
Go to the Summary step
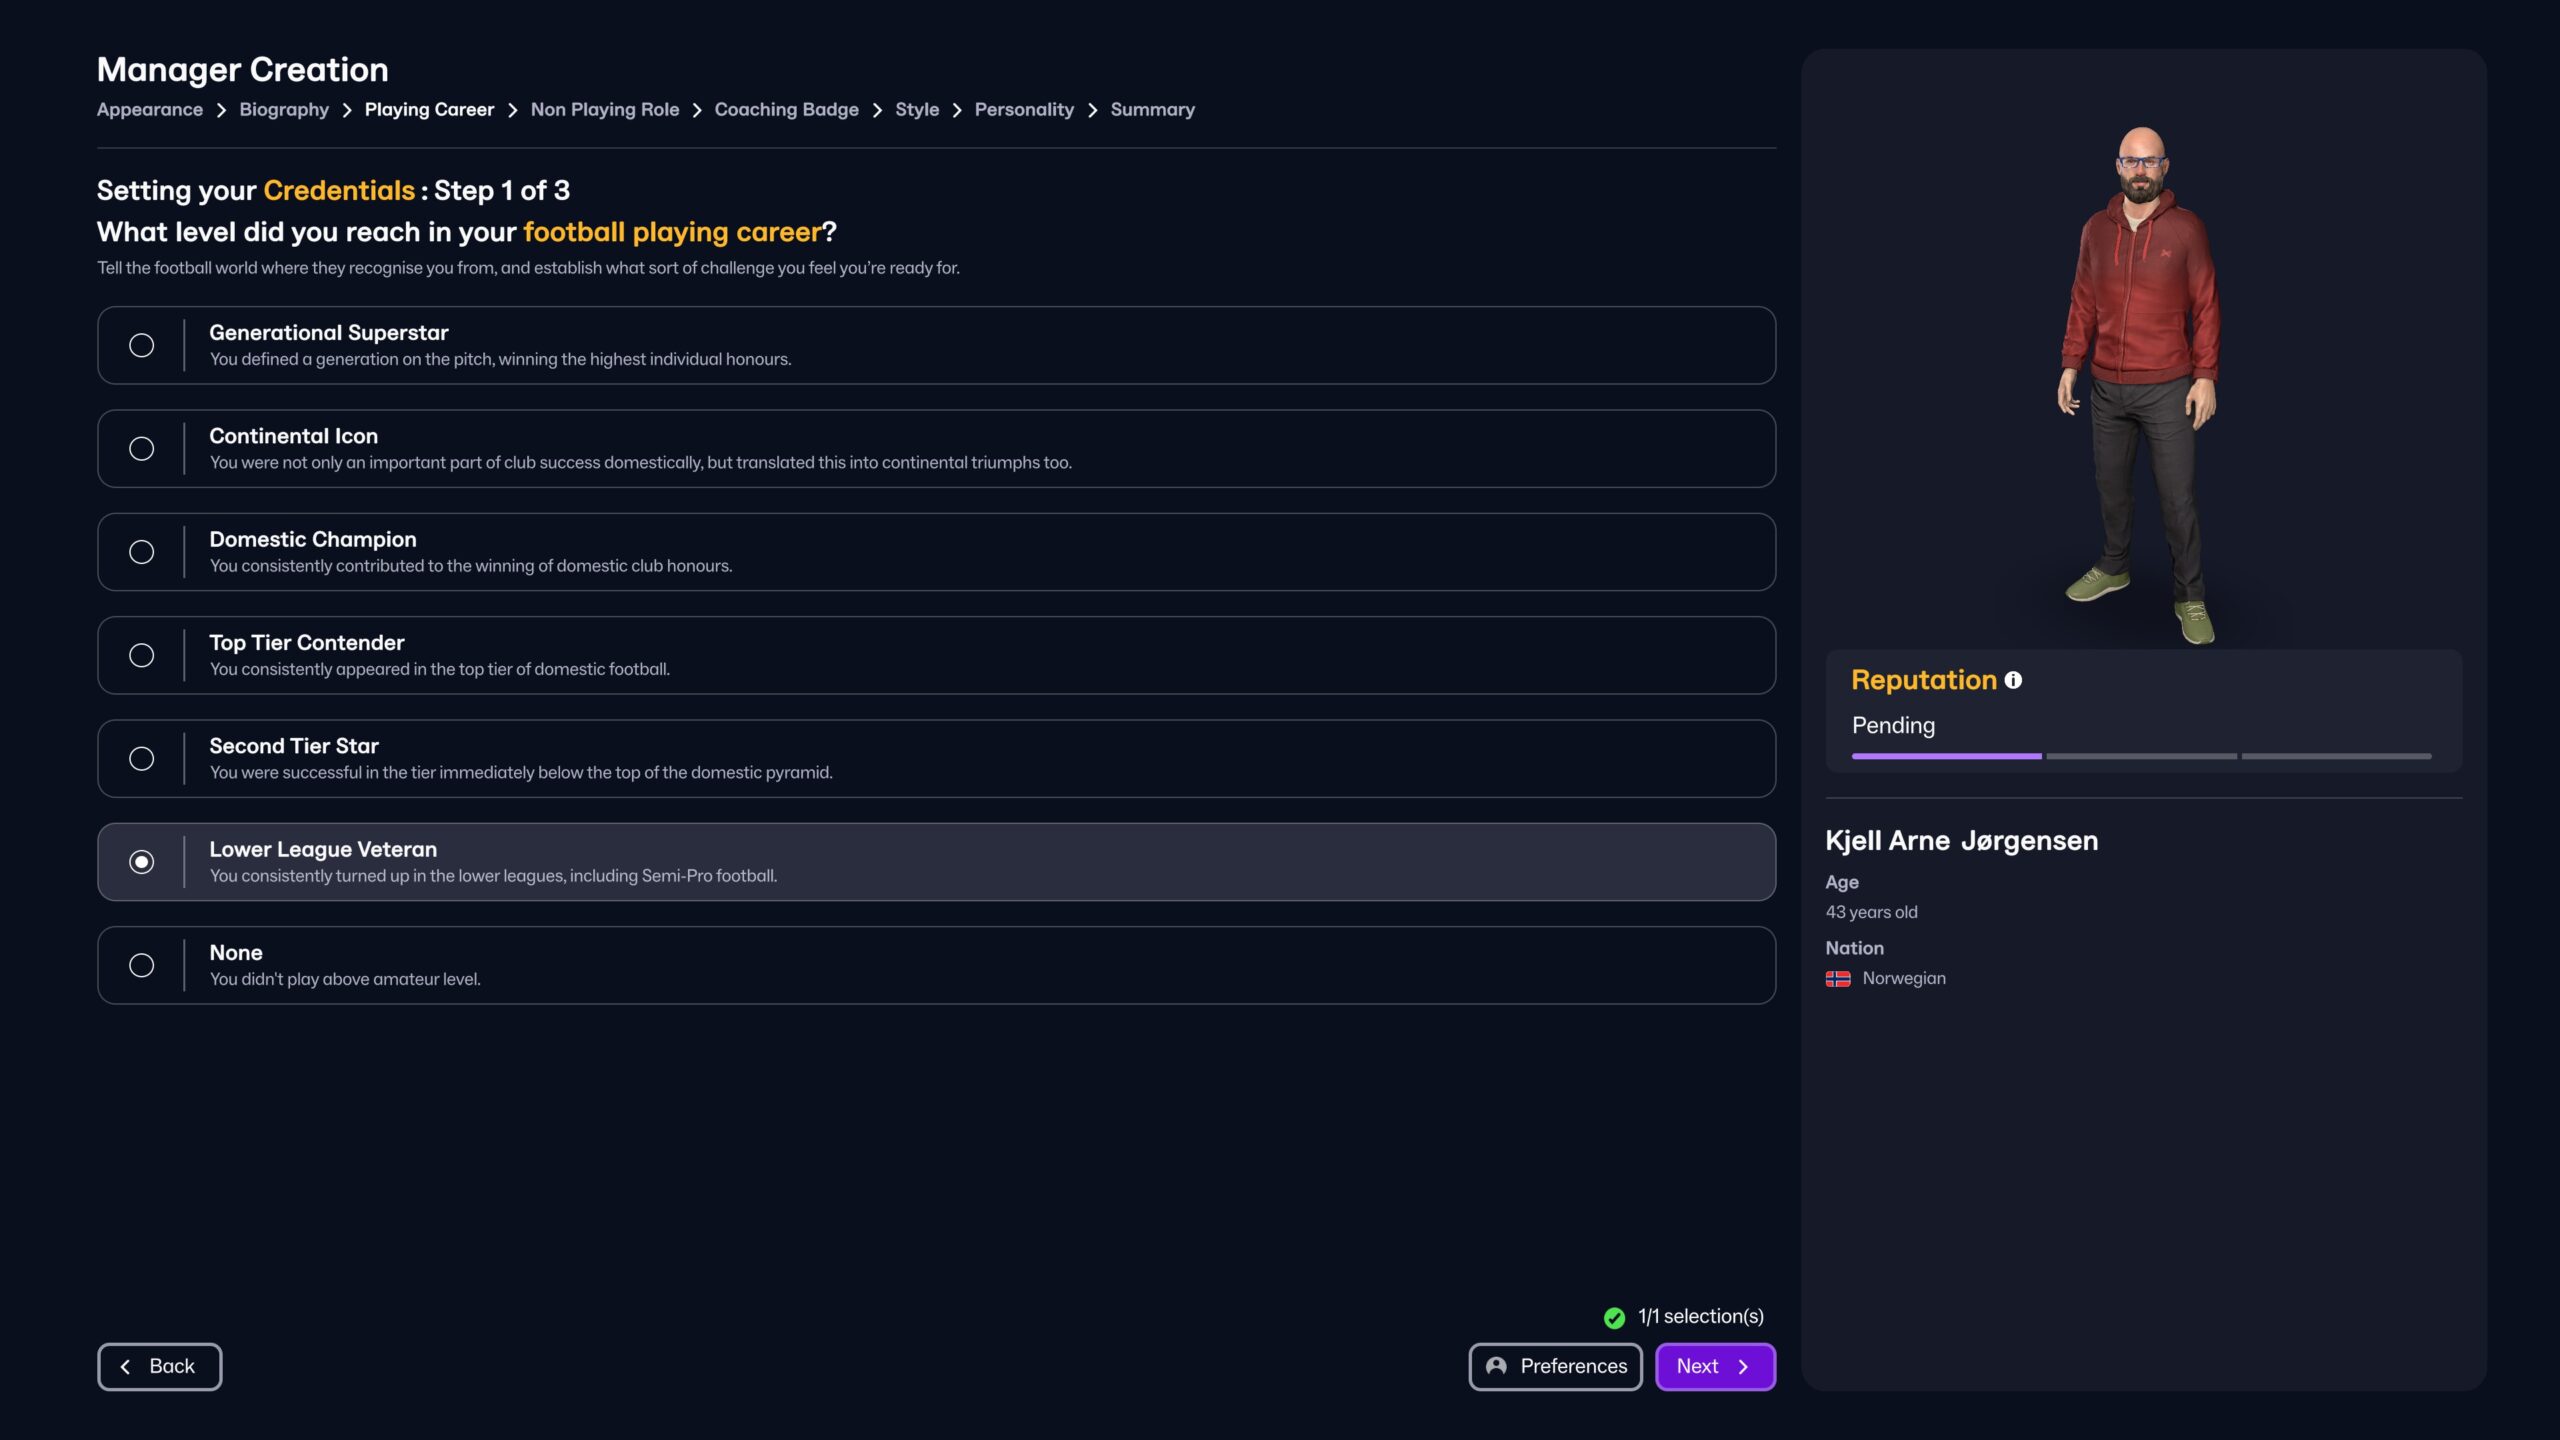pyautogui.click(x=1152, y=110)
